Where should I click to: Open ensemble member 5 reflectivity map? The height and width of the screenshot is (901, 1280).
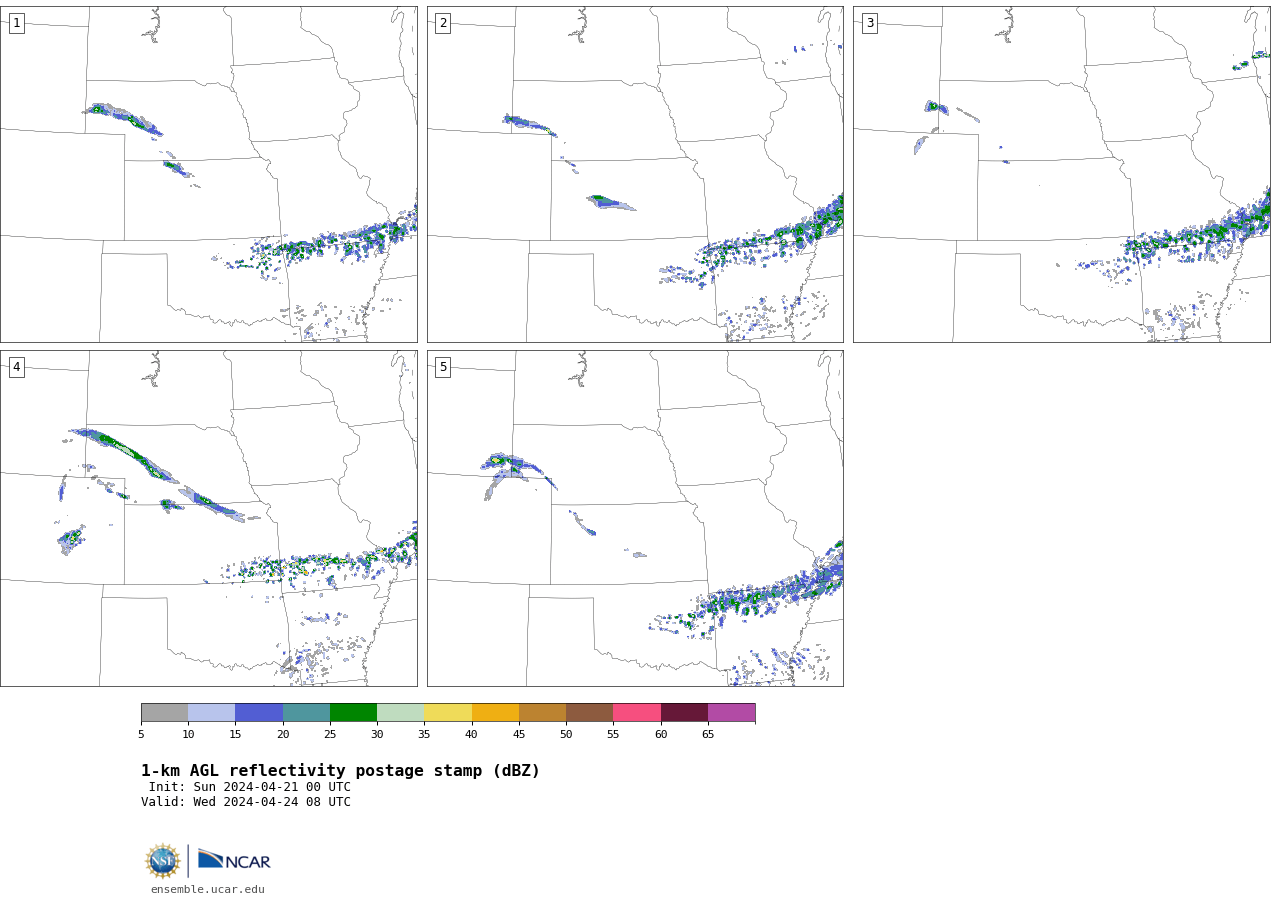coord(635,518)
